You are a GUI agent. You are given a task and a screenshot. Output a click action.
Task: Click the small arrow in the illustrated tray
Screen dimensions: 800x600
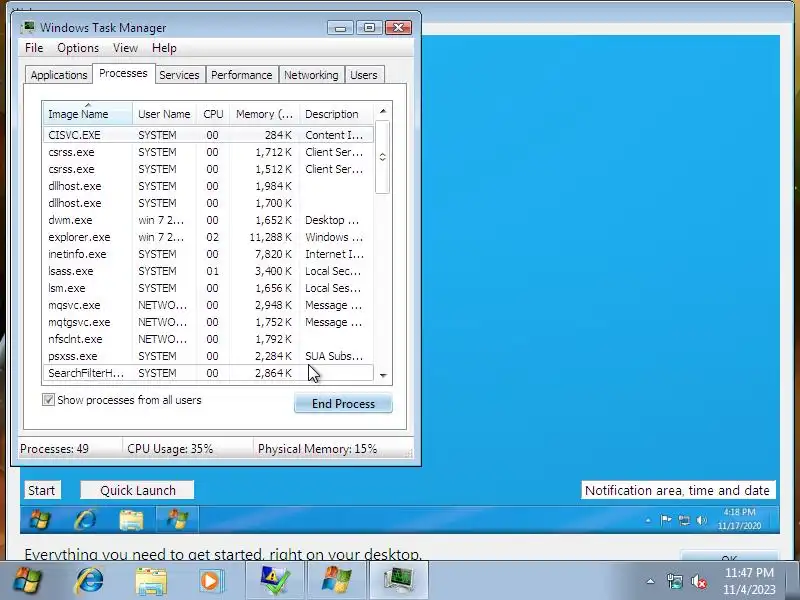pyautogui.click(x=648, y=520)
